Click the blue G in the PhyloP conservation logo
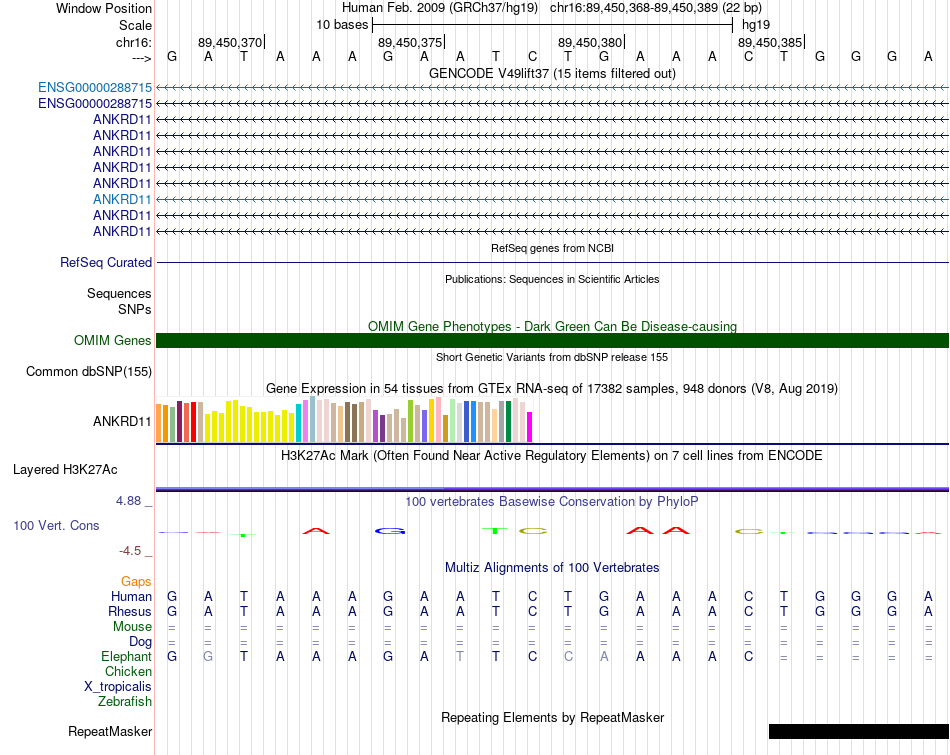Screen dimensions: 950x755 [389, 531]
